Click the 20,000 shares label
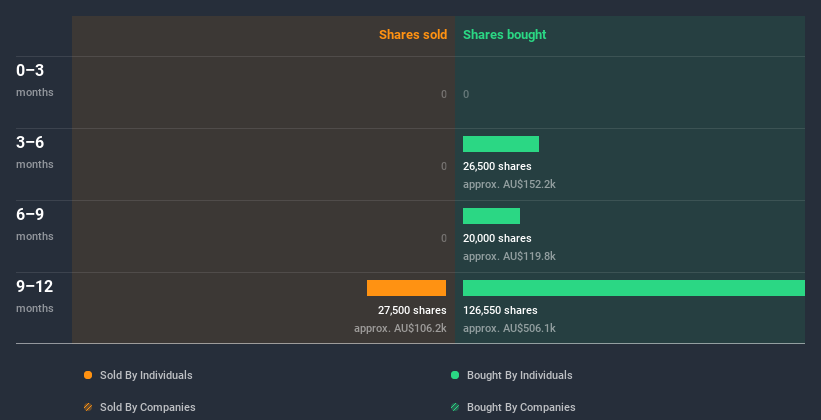The width and height of the screenshot is (821, 420). tap(497, 238)
